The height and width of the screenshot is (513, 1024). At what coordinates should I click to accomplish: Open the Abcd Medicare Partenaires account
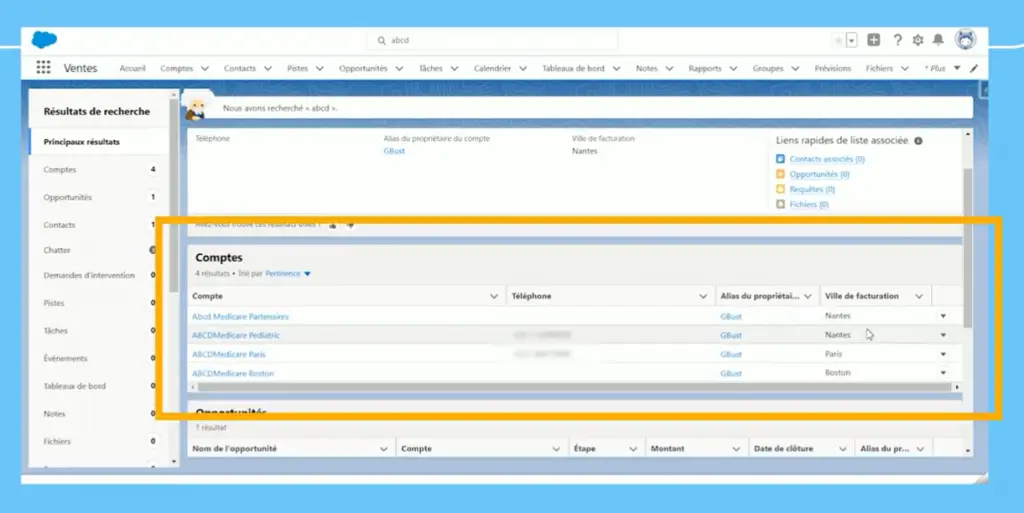point(240,317)
